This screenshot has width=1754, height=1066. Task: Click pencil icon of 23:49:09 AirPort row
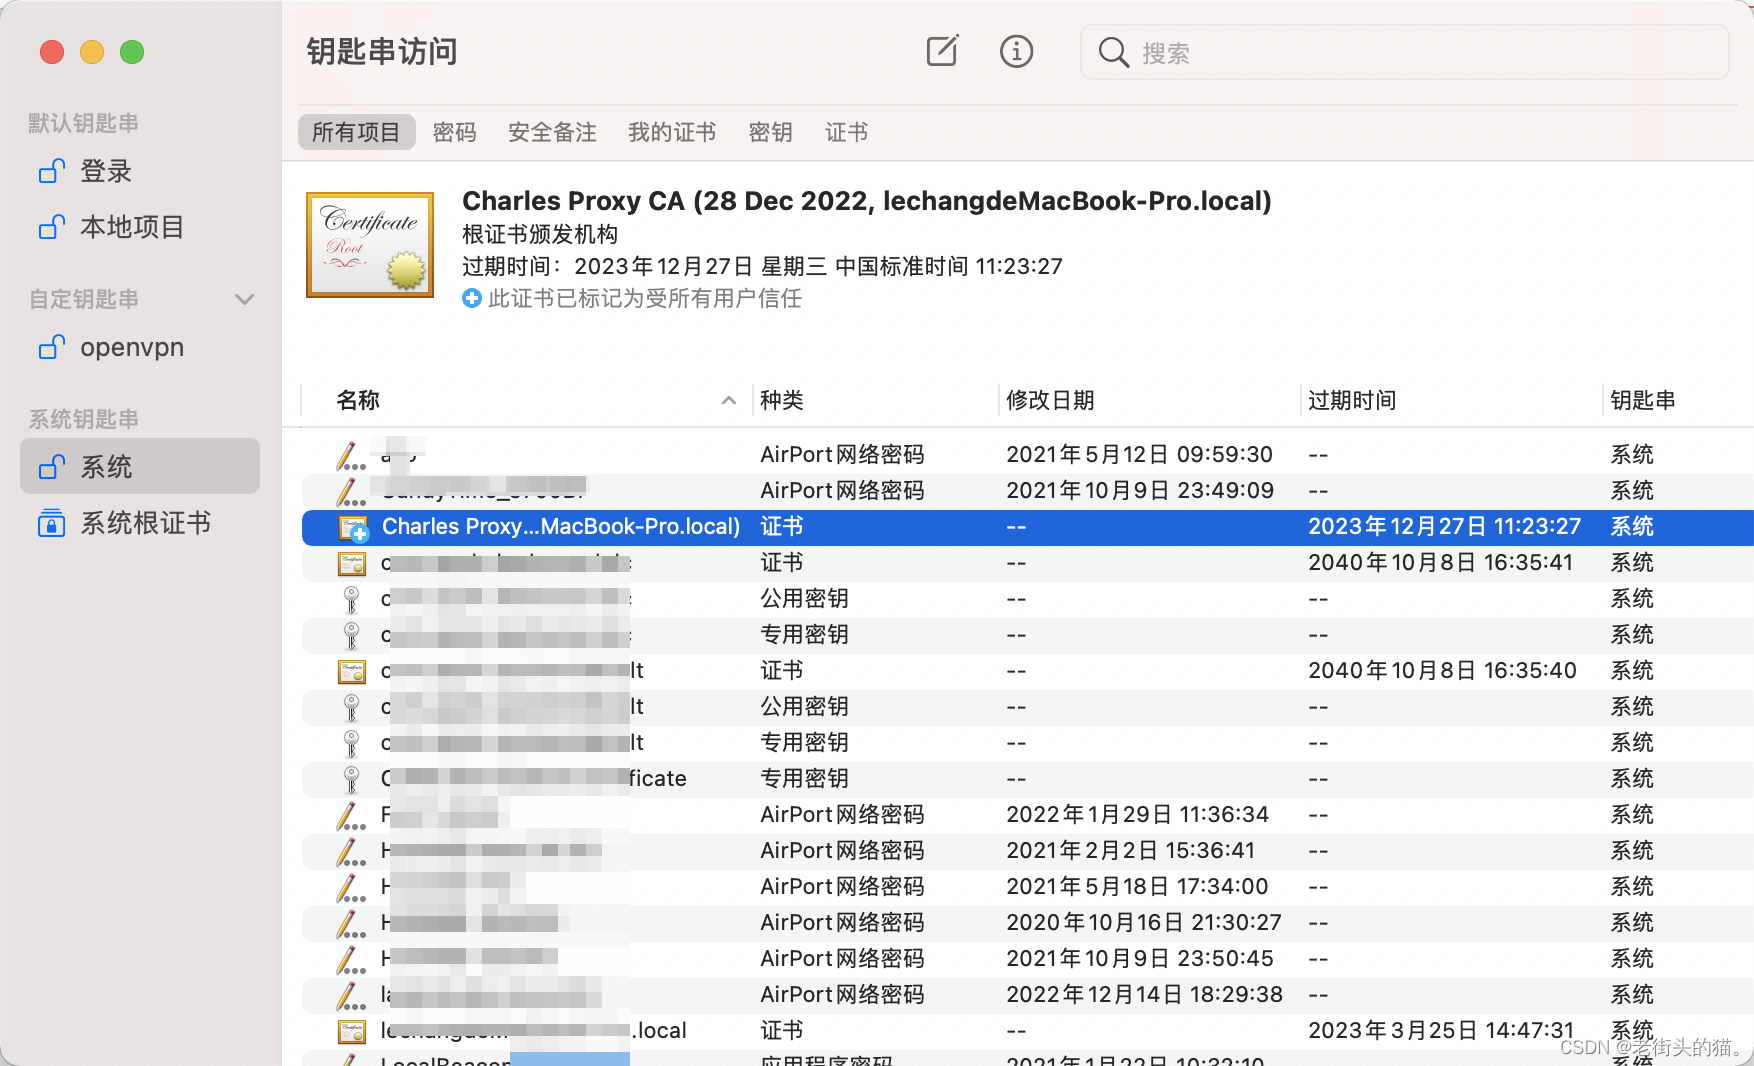pos(351,491)
